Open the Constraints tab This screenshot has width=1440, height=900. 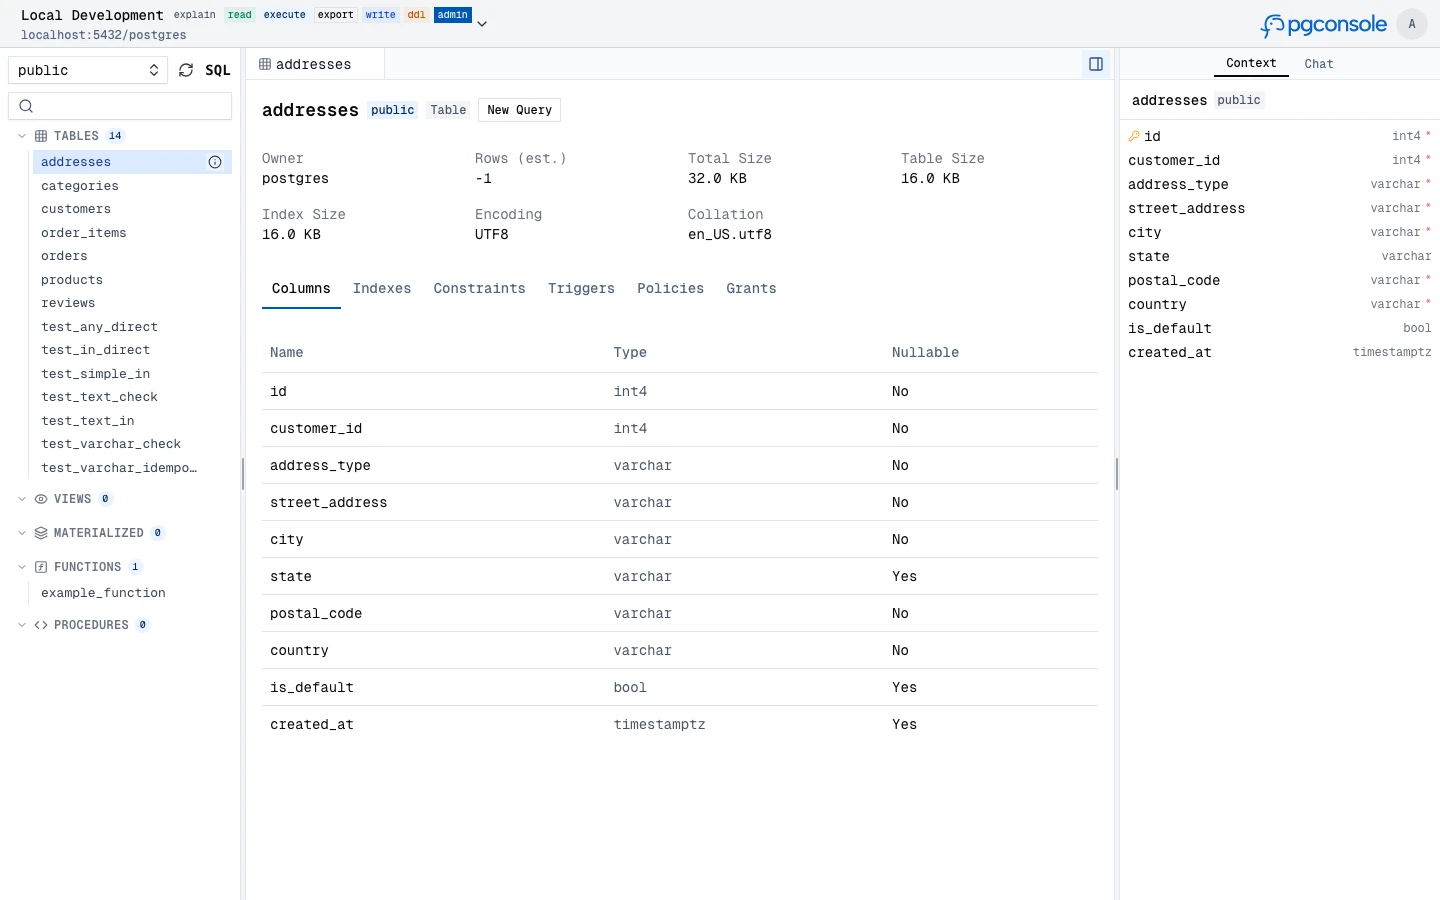(480, 289)
